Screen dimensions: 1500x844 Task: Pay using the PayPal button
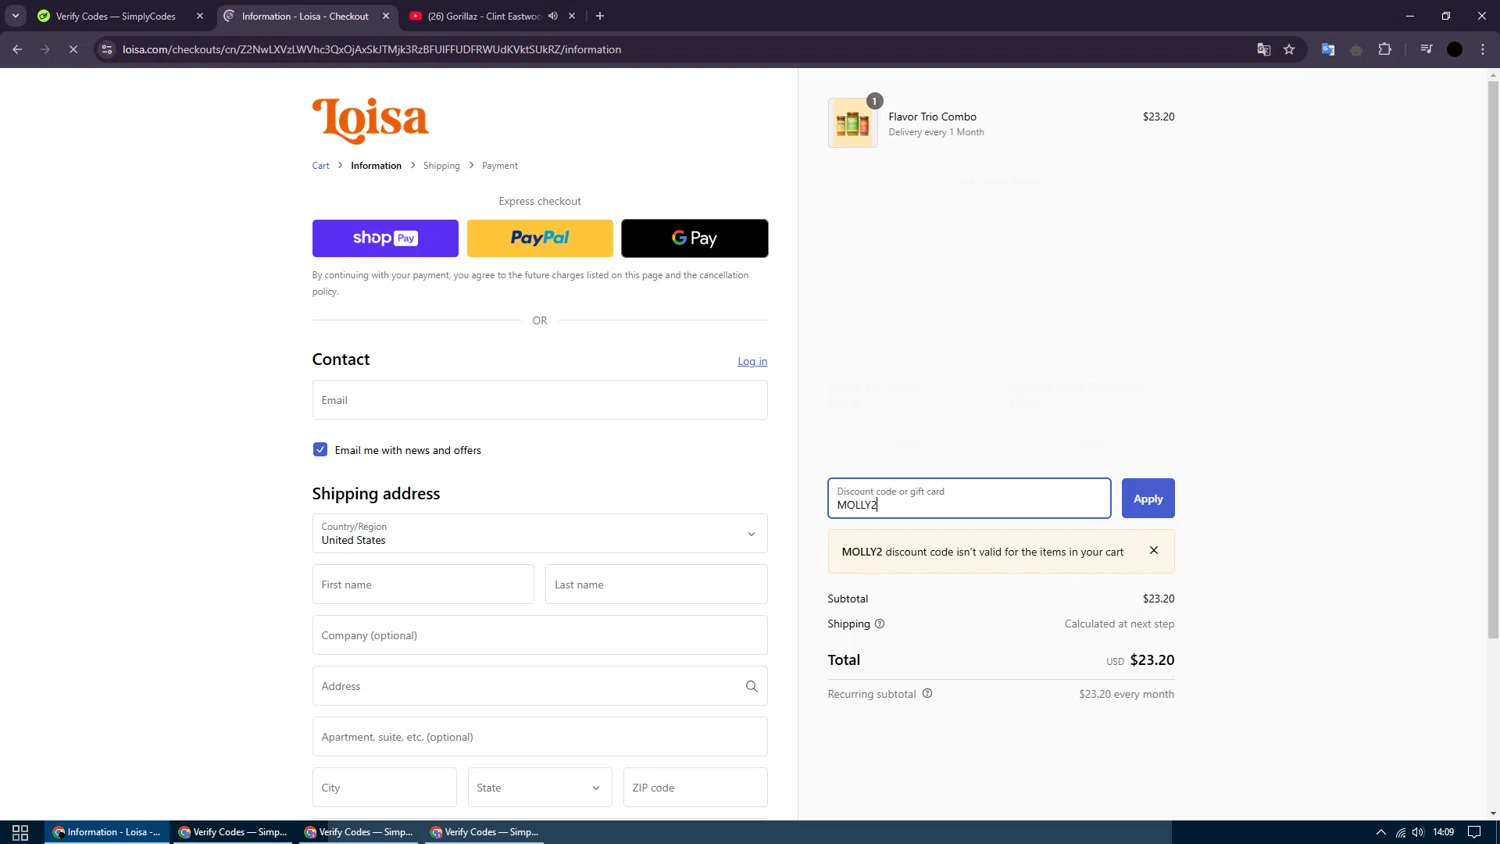point(540,238)
